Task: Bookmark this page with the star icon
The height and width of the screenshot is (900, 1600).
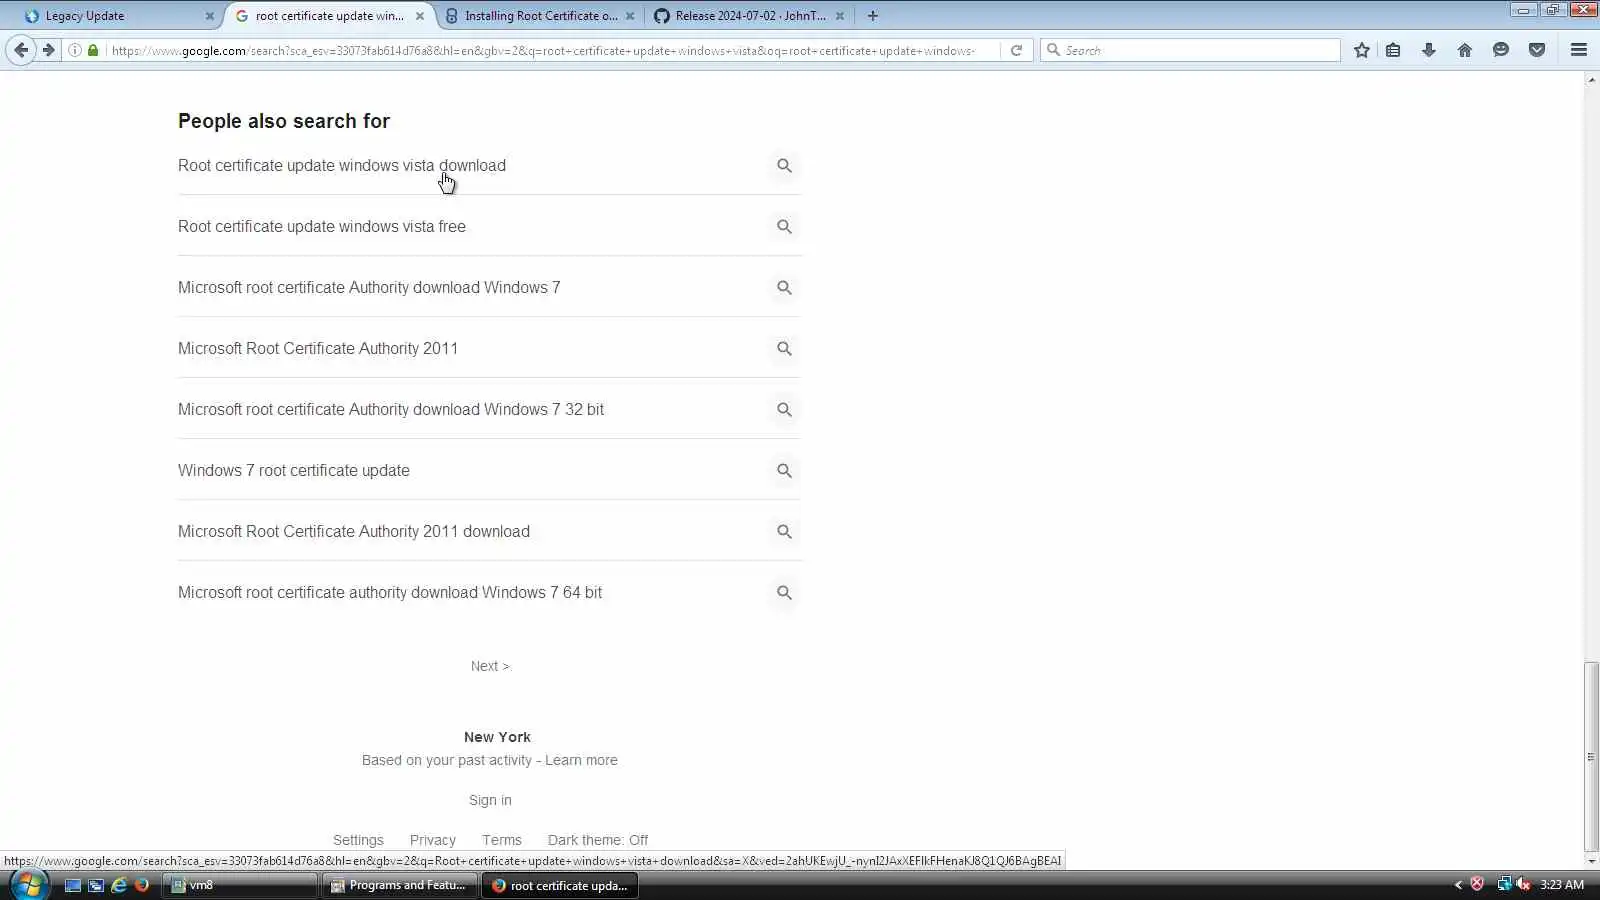Action: pos(1362,50)
